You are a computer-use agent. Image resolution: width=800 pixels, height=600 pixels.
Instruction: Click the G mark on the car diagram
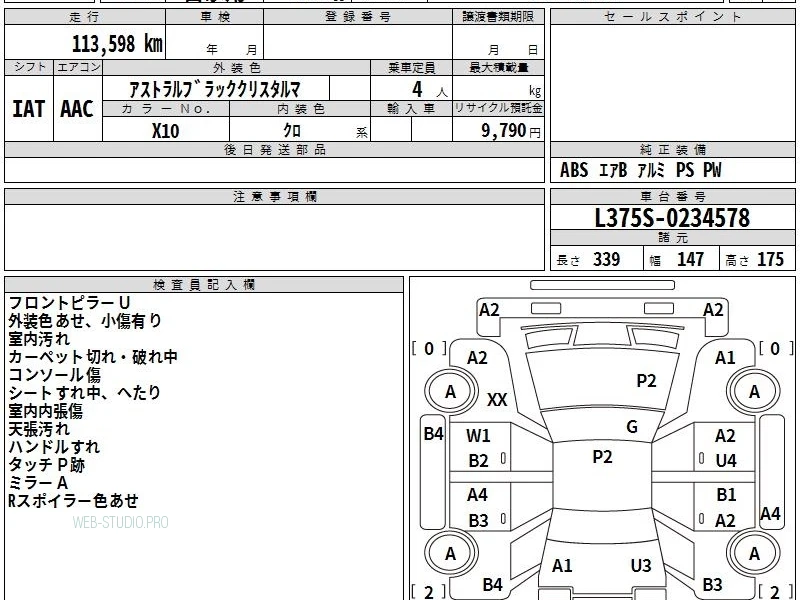coord(632,427)
